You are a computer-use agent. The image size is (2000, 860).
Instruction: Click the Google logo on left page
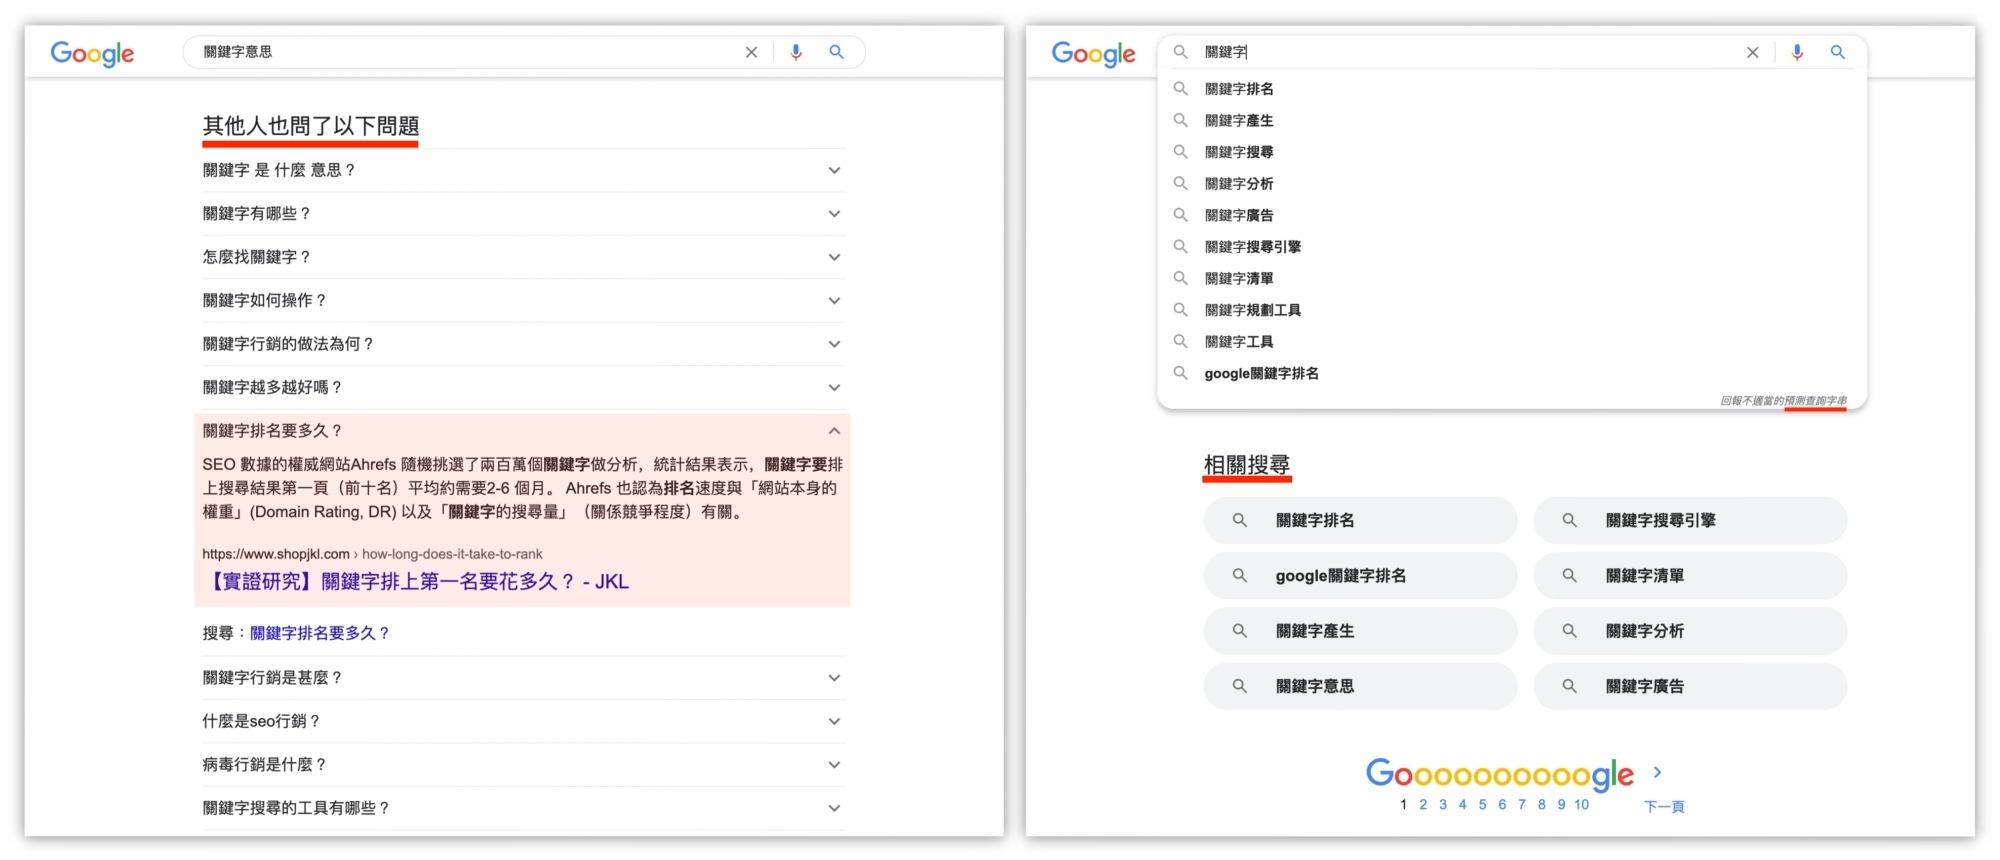pyautogui.click(x=92, y=53)
